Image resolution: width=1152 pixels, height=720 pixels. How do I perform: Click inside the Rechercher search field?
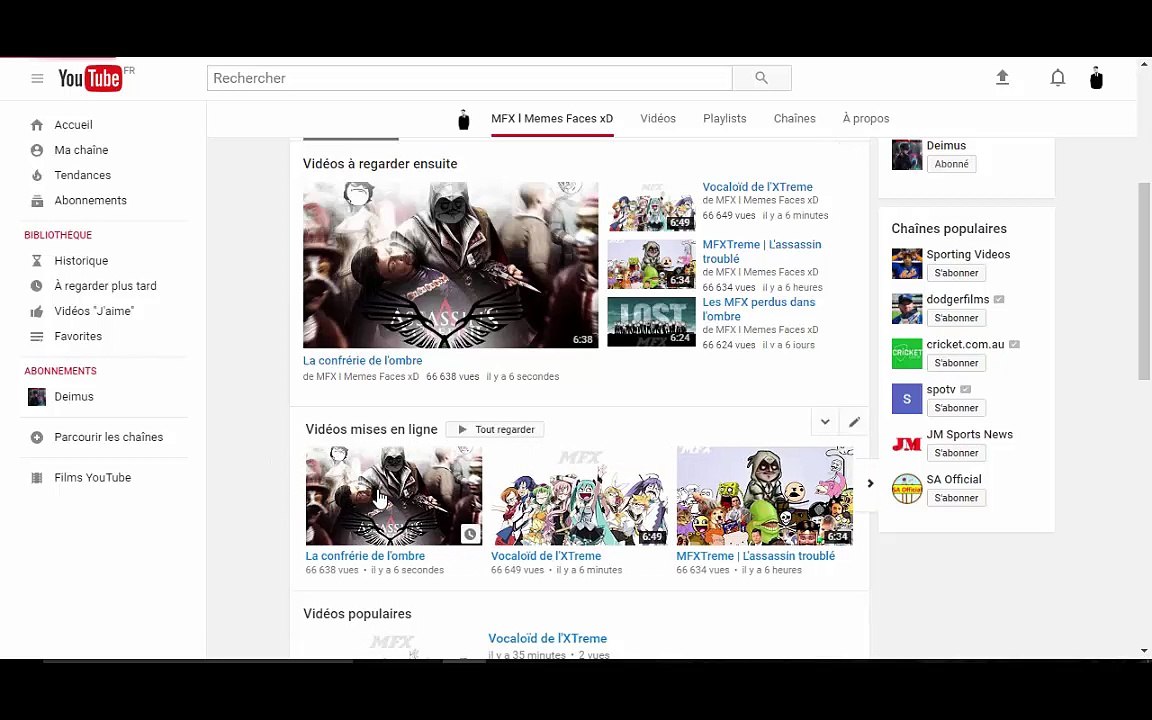pyautogui.click(x=469, y=78)
